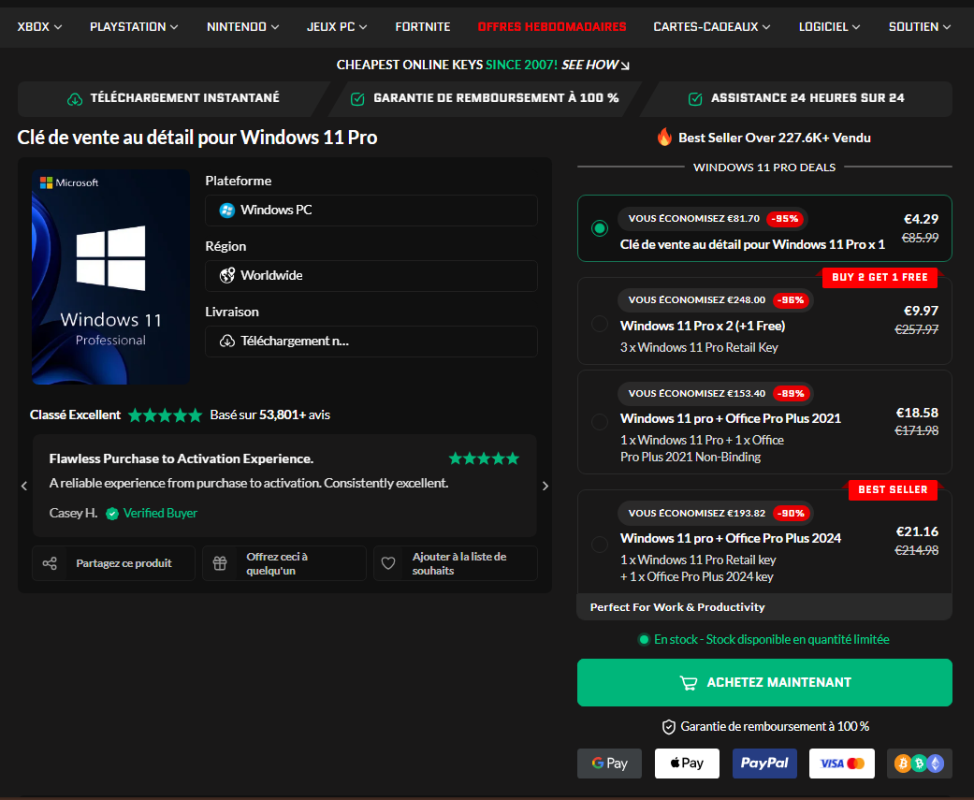This screenshot has width=974, height=800.
Task: Click the SEE HOW link
Action: (595, 65)
